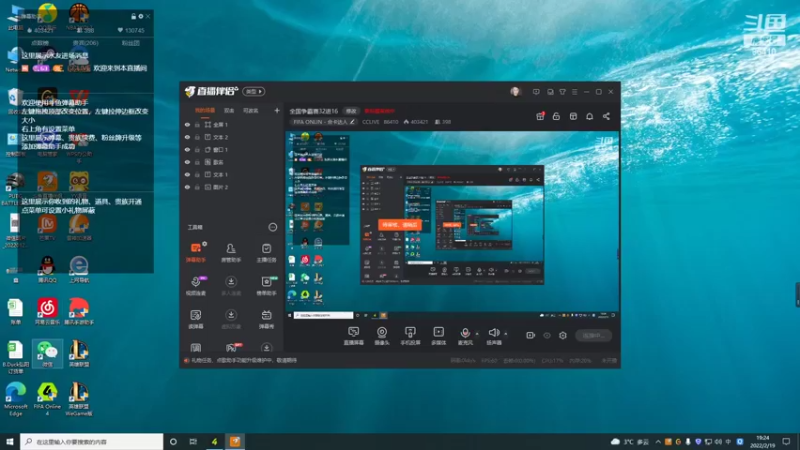This screenshot has height=450, width=800.
Task: Click the grey streaming status button
Action: click(x=594, y=335)
